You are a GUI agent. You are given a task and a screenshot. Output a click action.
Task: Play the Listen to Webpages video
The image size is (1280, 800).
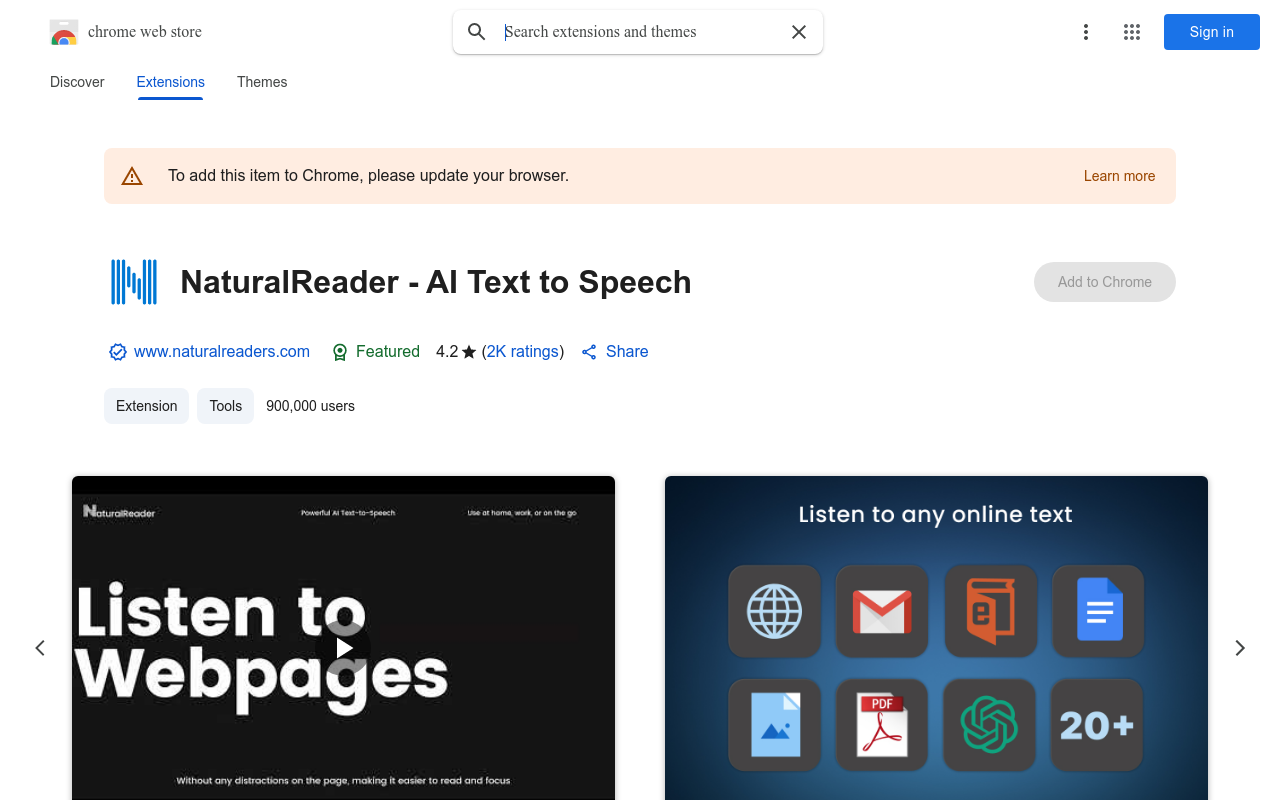click(x=343, y=648)
